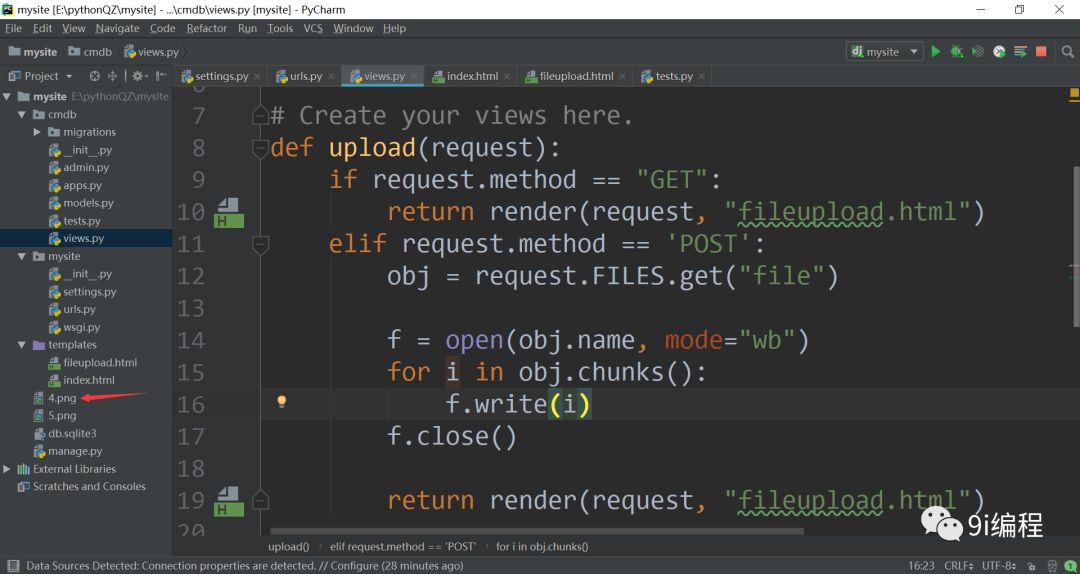Click the 16:23 cursor position indicator
The image size is (1080, 574).
(x=922, y=566)
